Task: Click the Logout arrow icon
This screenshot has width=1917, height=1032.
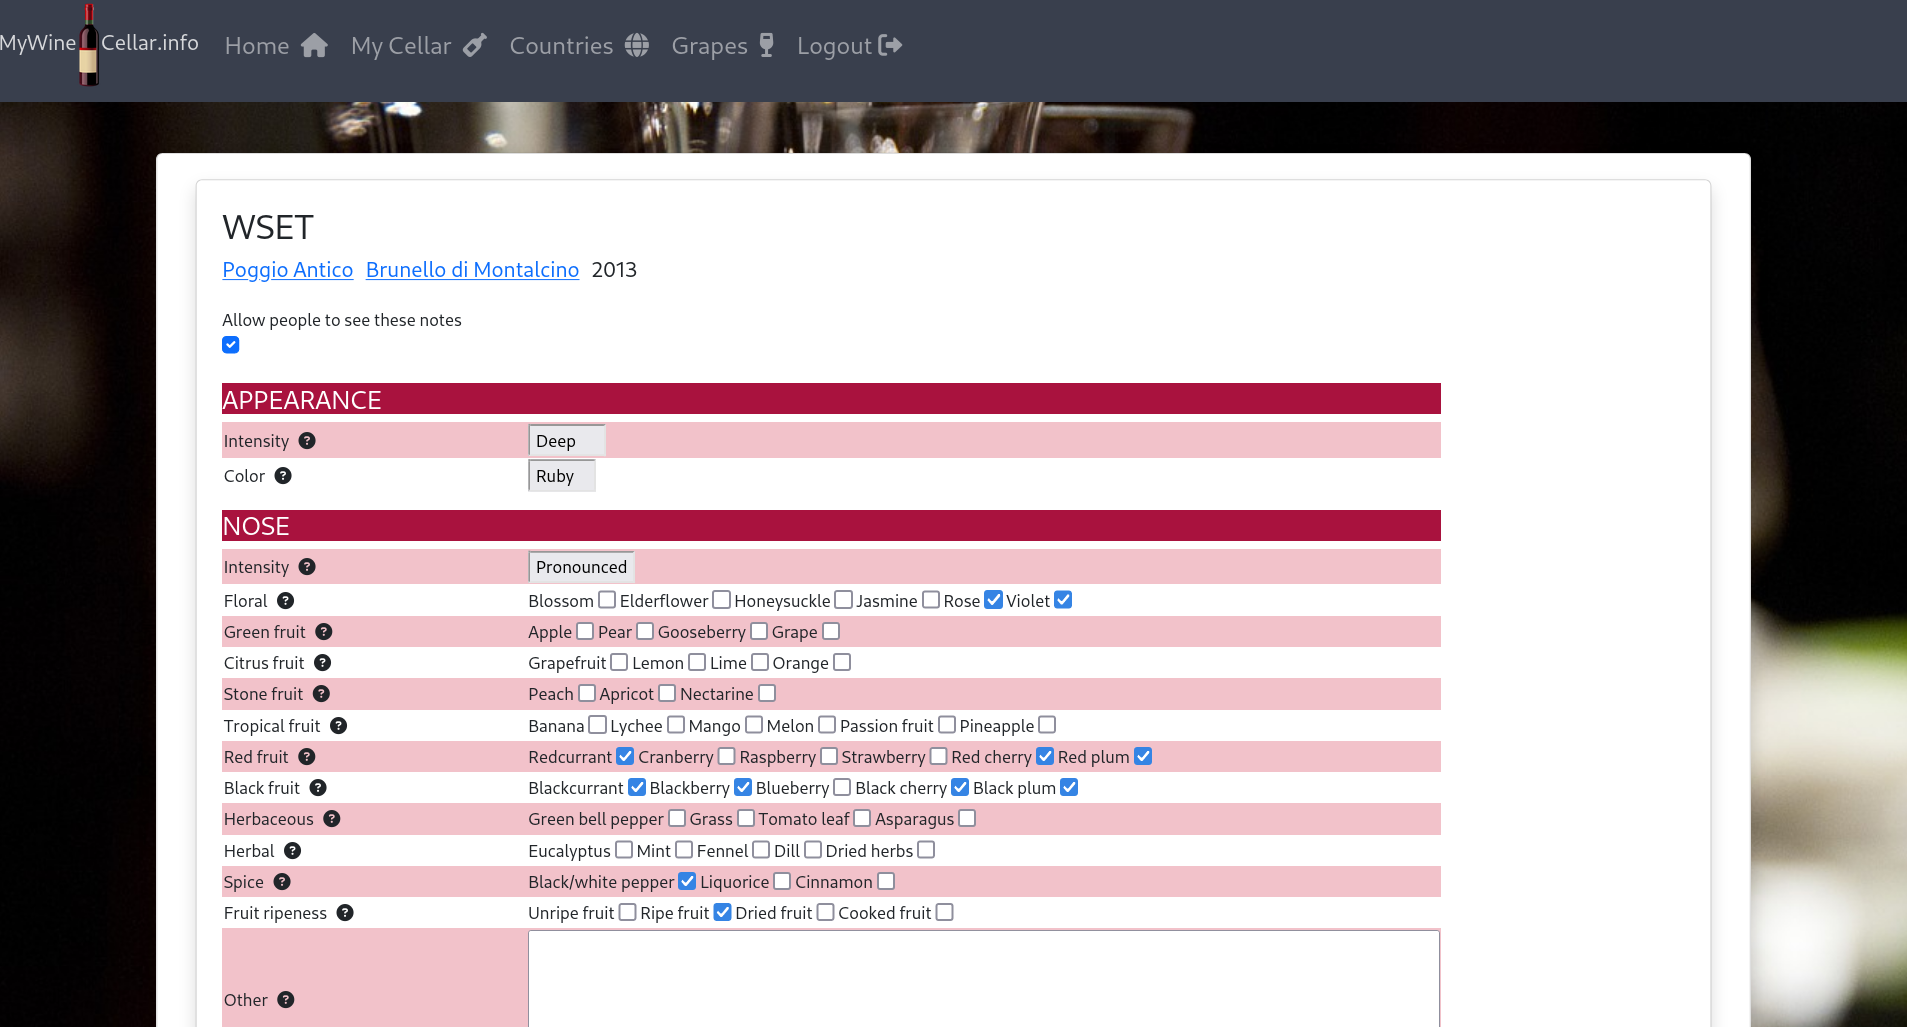Action: point(890,46)
